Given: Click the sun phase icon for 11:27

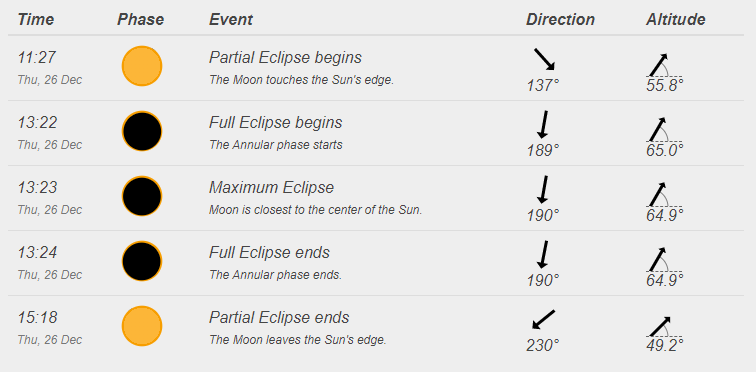Looking at the screenshot, I should [142, 66].
